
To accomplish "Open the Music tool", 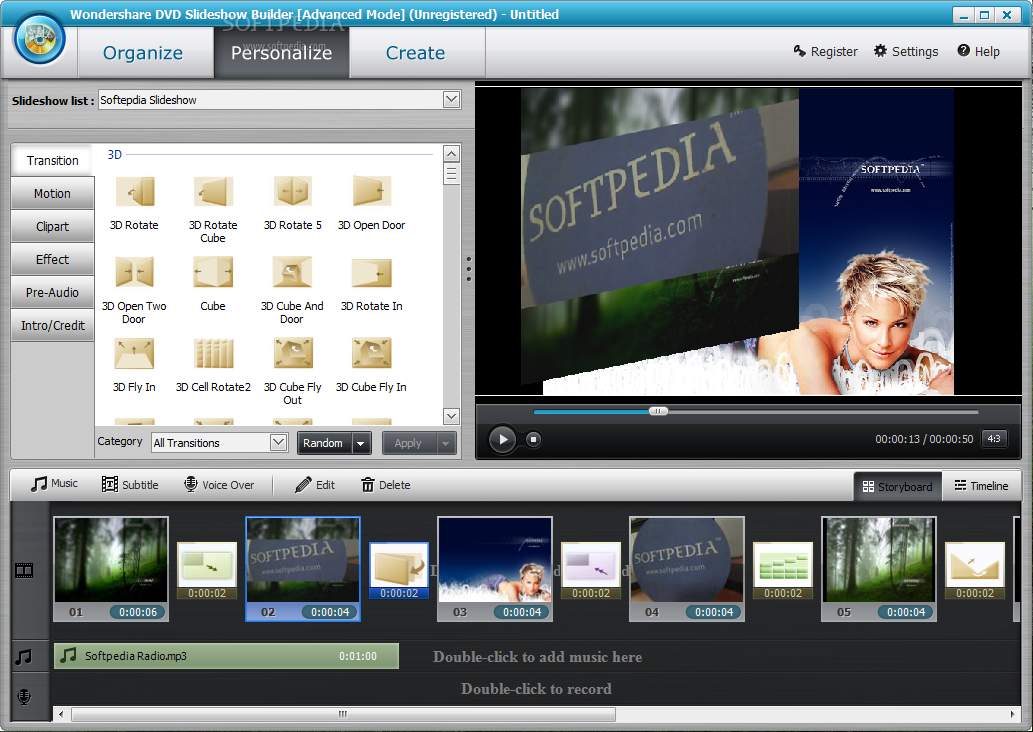I will (x=54, y=484).
